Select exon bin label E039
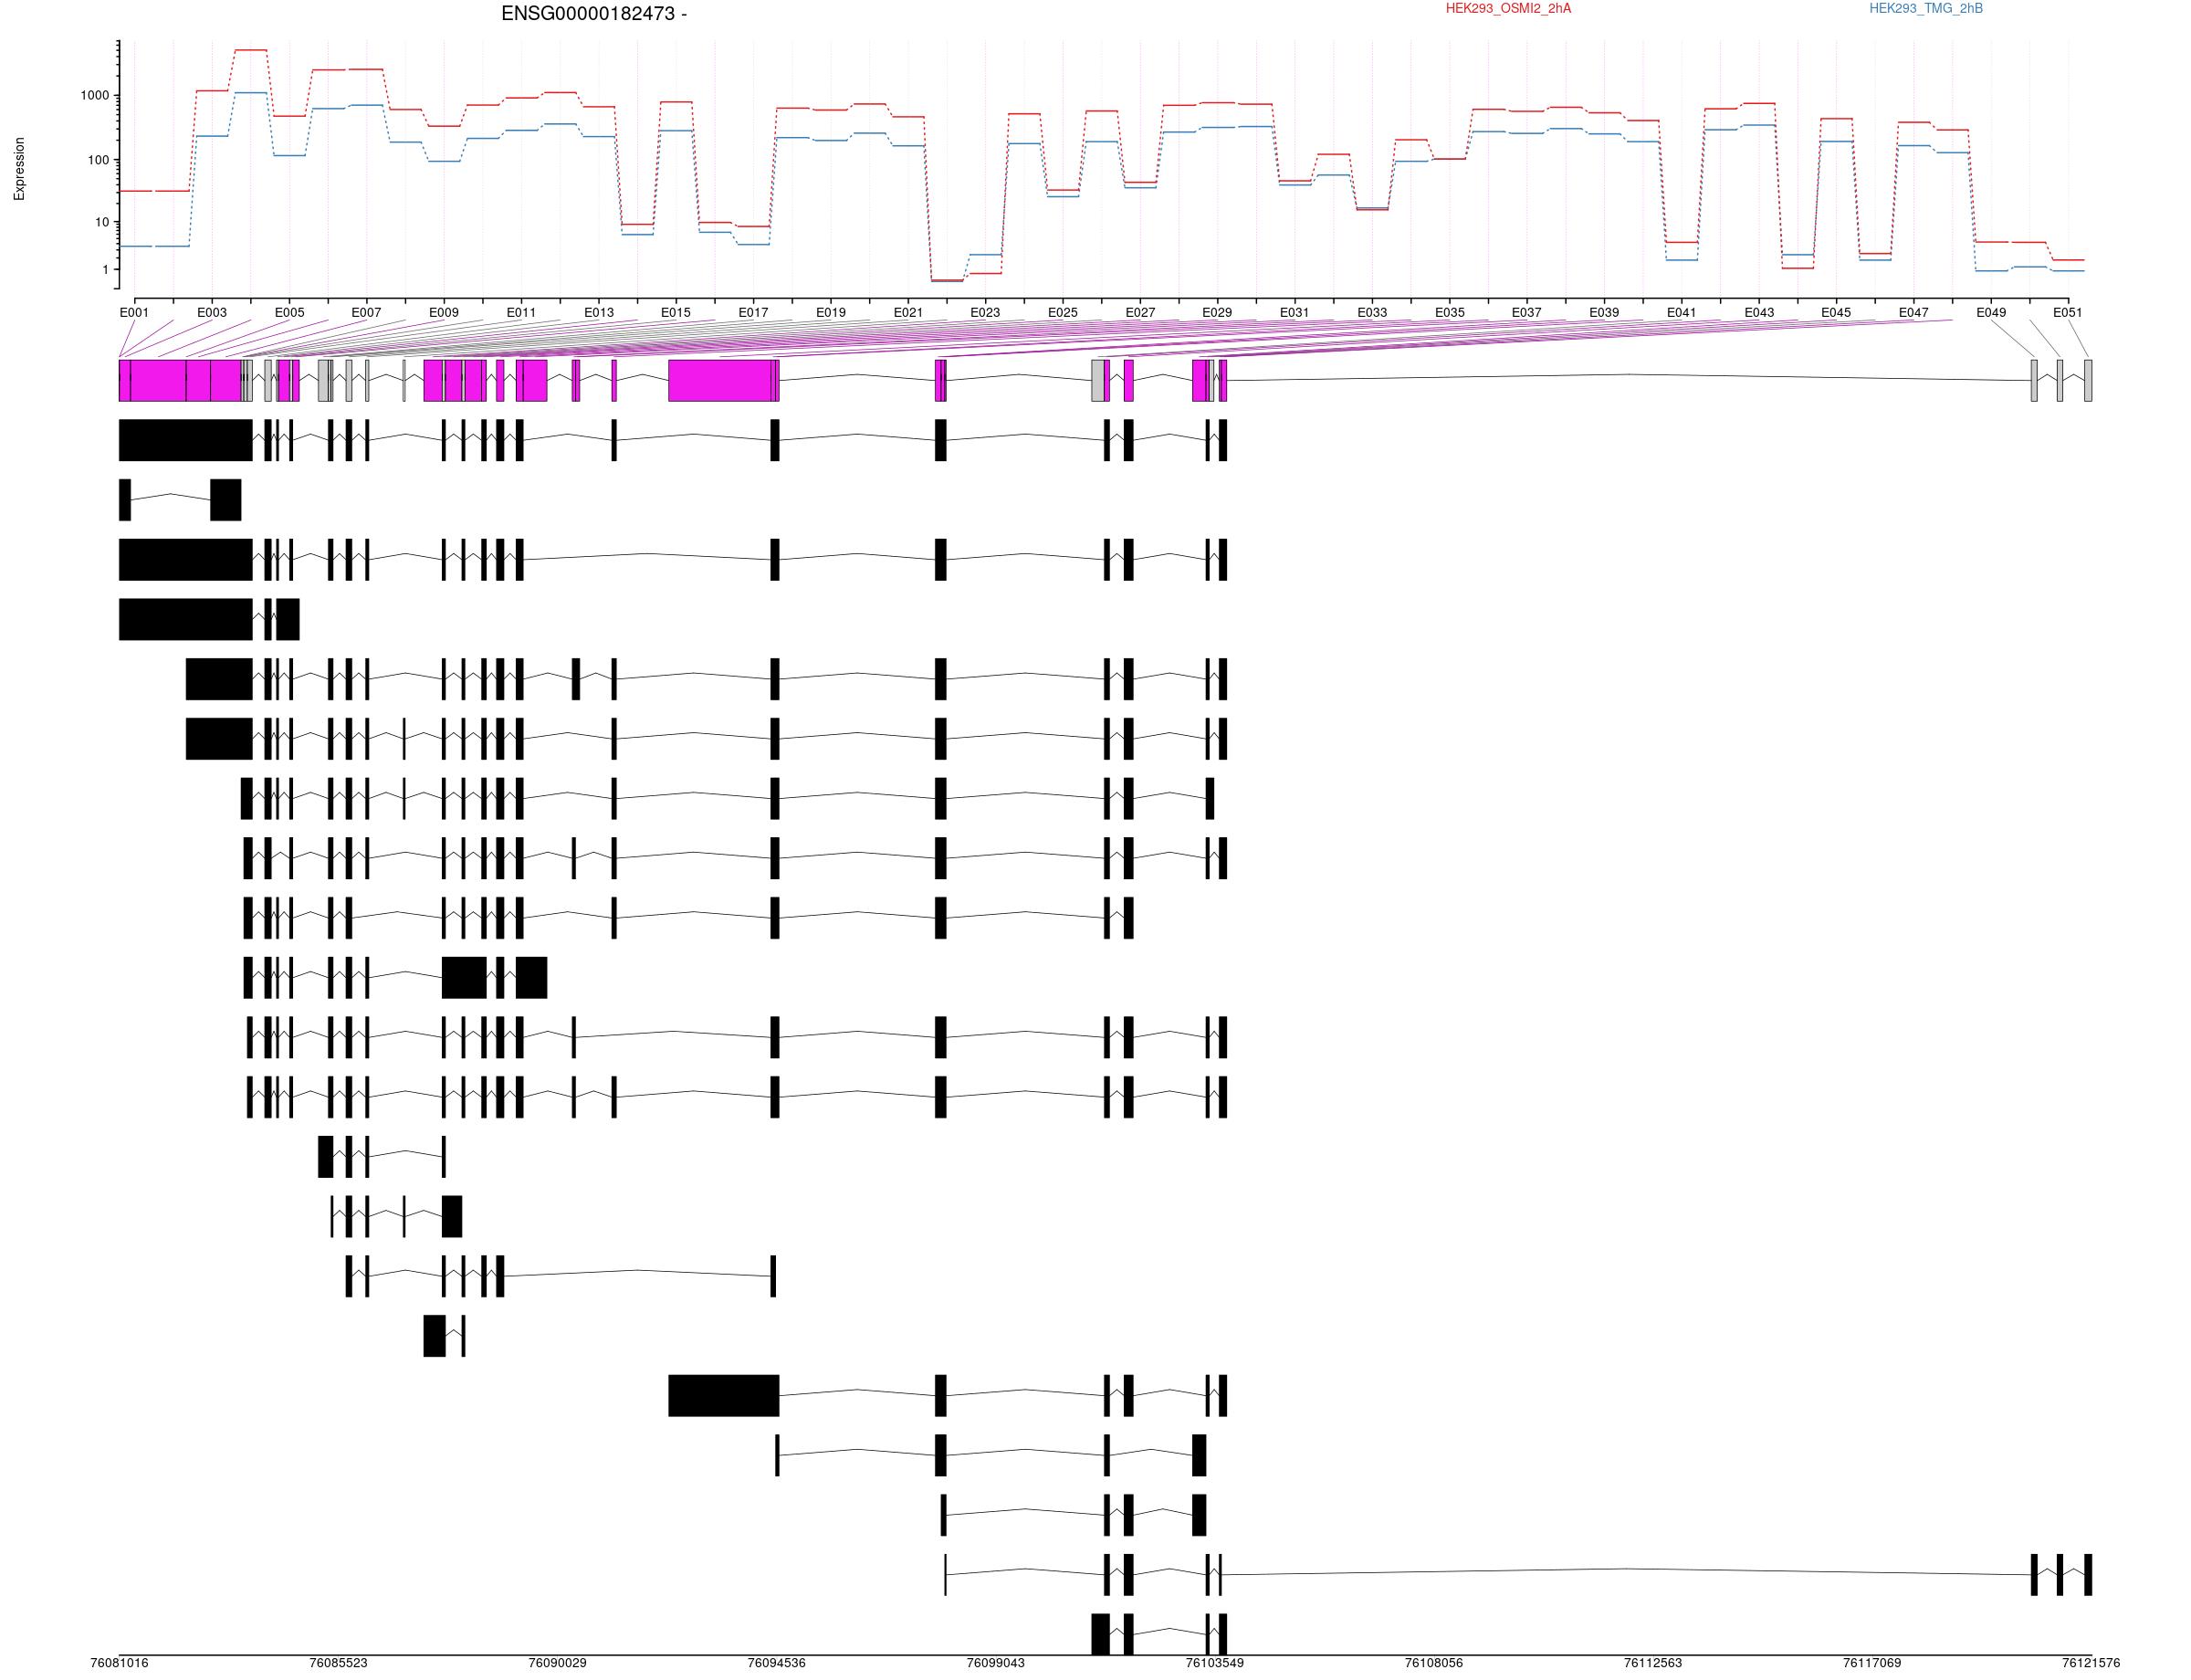2191x1680 pixels. coord(1604,312)
